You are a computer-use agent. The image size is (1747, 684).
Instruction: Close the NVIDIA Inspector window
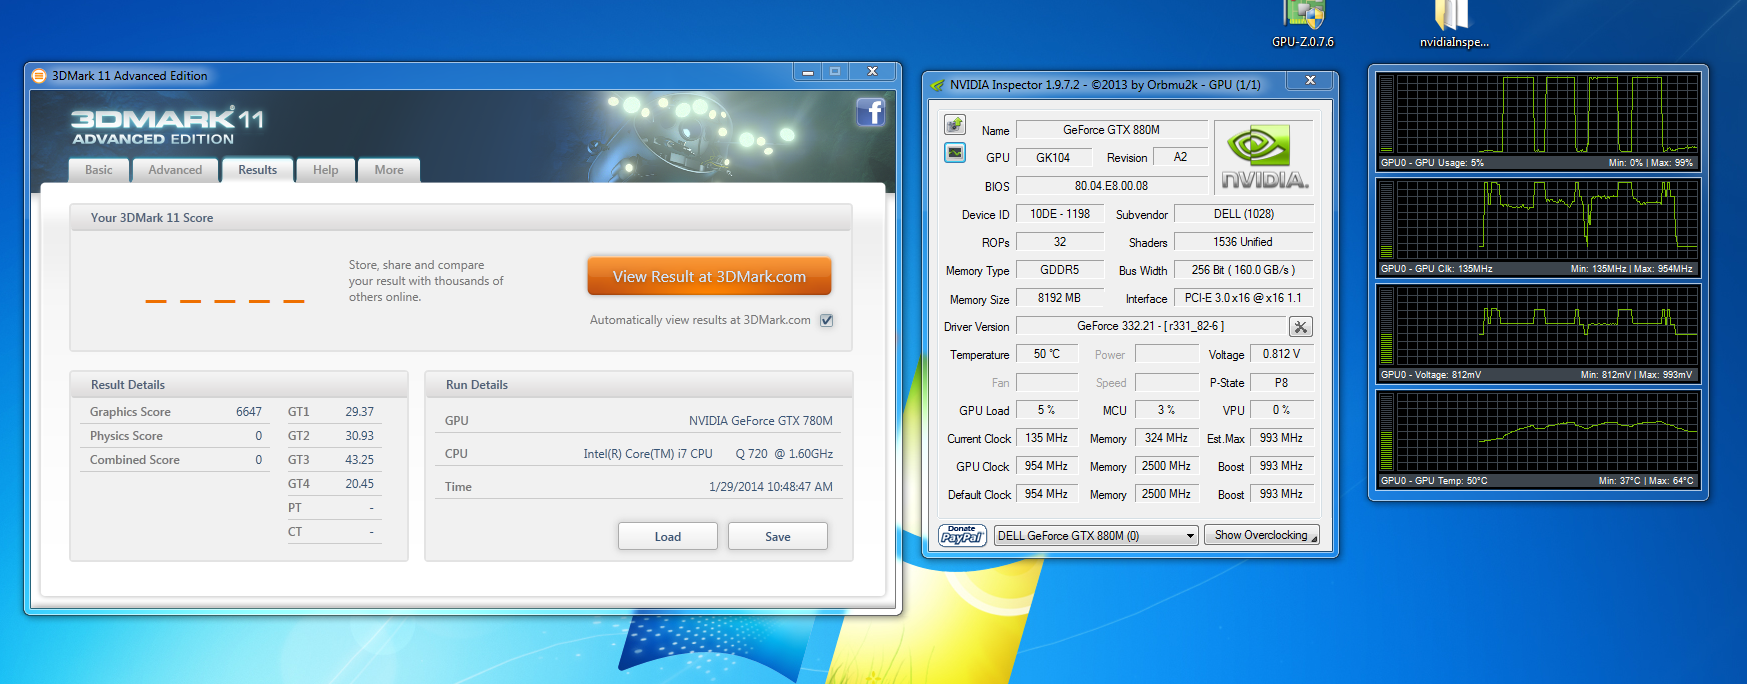(1310, 80)
